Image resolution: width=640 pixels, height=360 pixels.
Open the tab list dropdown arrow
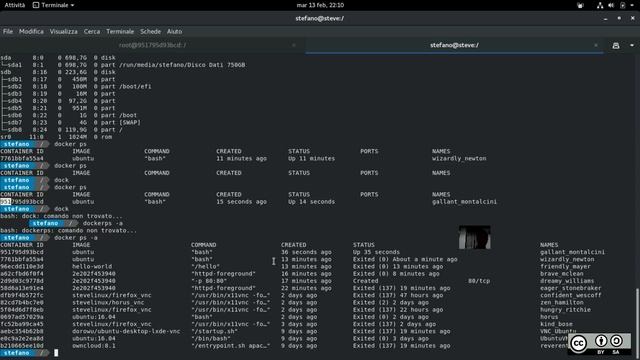pyautogui.click(x=632, y=46)
